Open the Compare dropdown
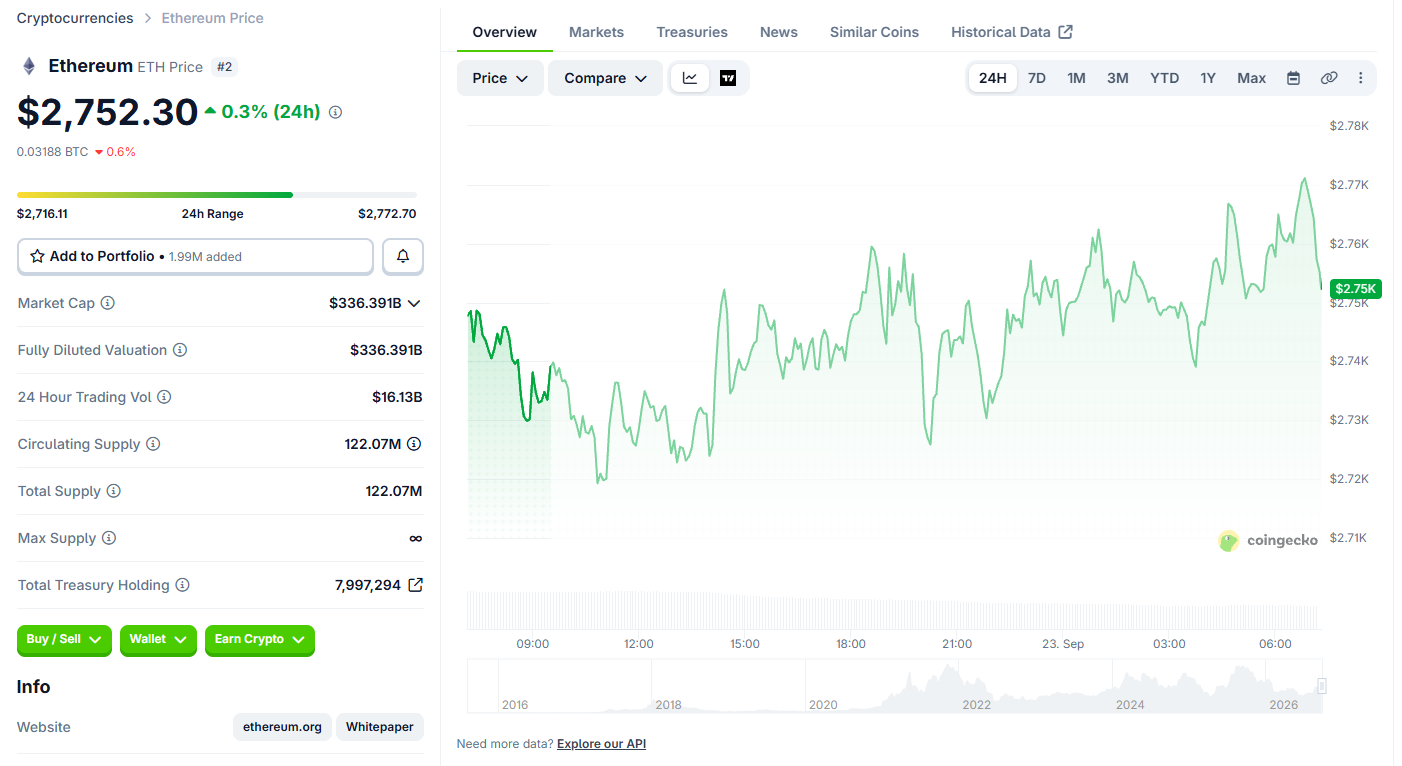 (605, 78)
